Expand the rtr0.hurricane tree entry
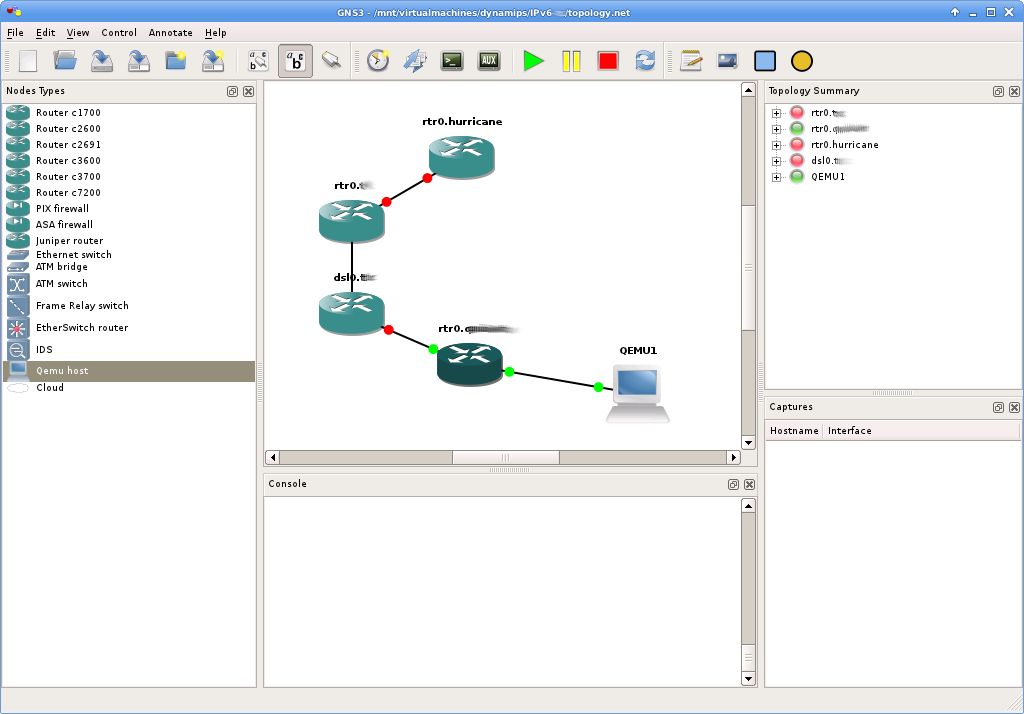This screenshot has width=1024, height=714. click(x=776, y=145)
